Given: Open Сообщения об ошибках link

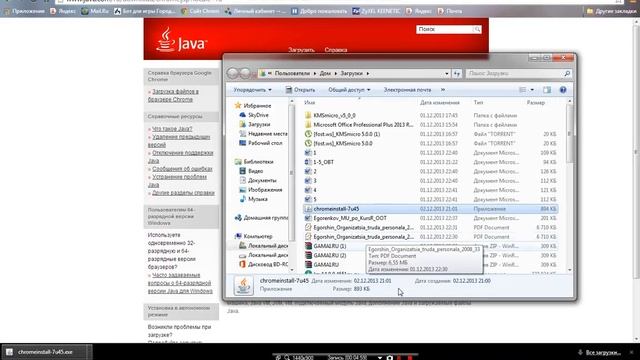Looking at the screenshot, I should [x=182, y=169].
